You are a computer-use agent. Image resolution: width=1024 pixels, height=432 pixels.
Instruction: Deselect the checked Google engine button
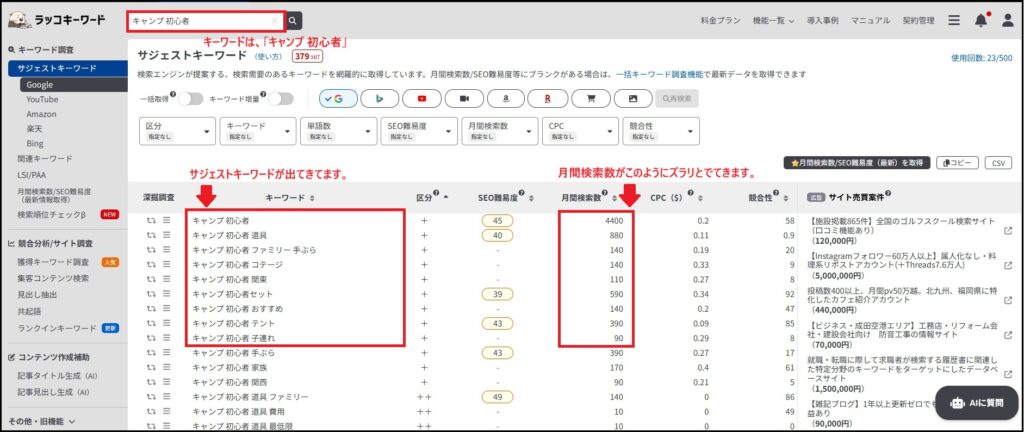point(337,98)
